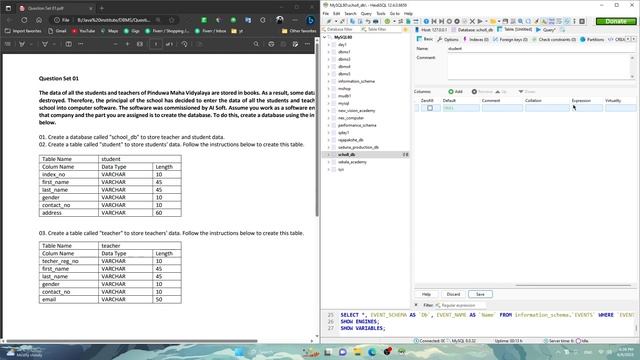The width and height of the screenshot is (640, 360).
Task: Click the Save button for the table
Action: pyautogui.click(x=480, y=294)
